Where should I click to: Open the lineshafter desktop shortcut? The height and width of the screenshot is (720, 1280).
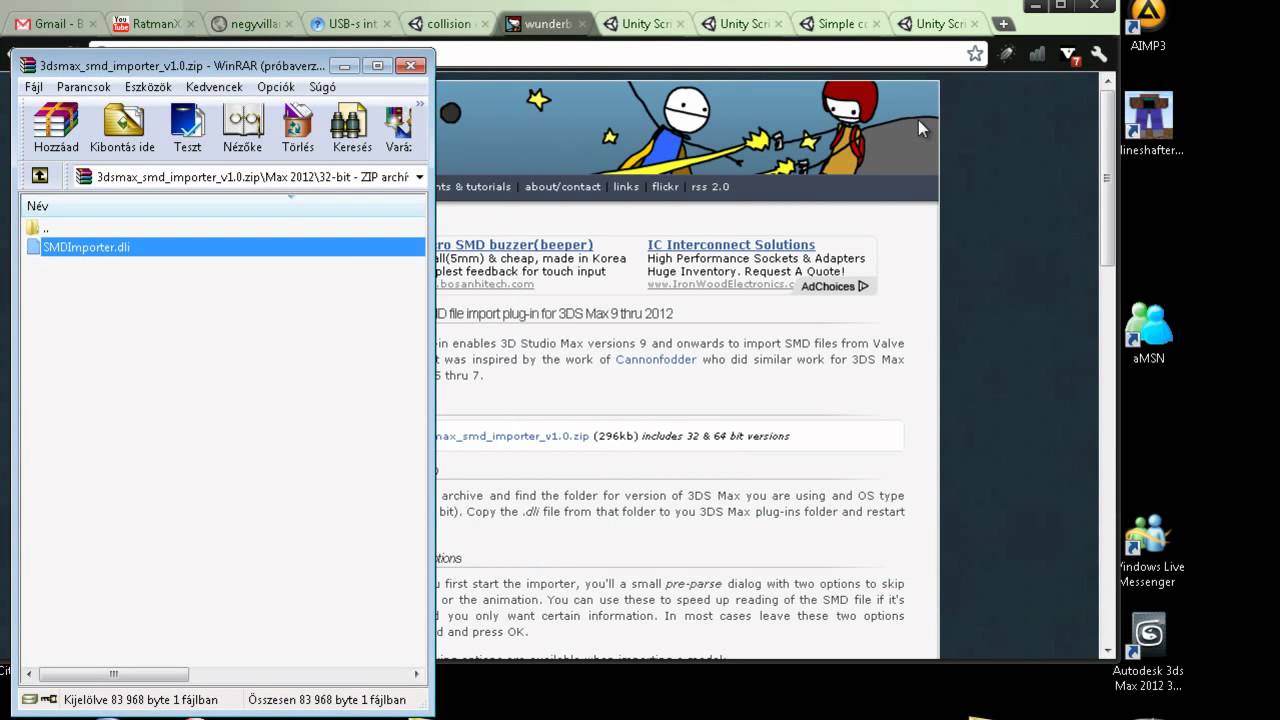[1150, 125]
